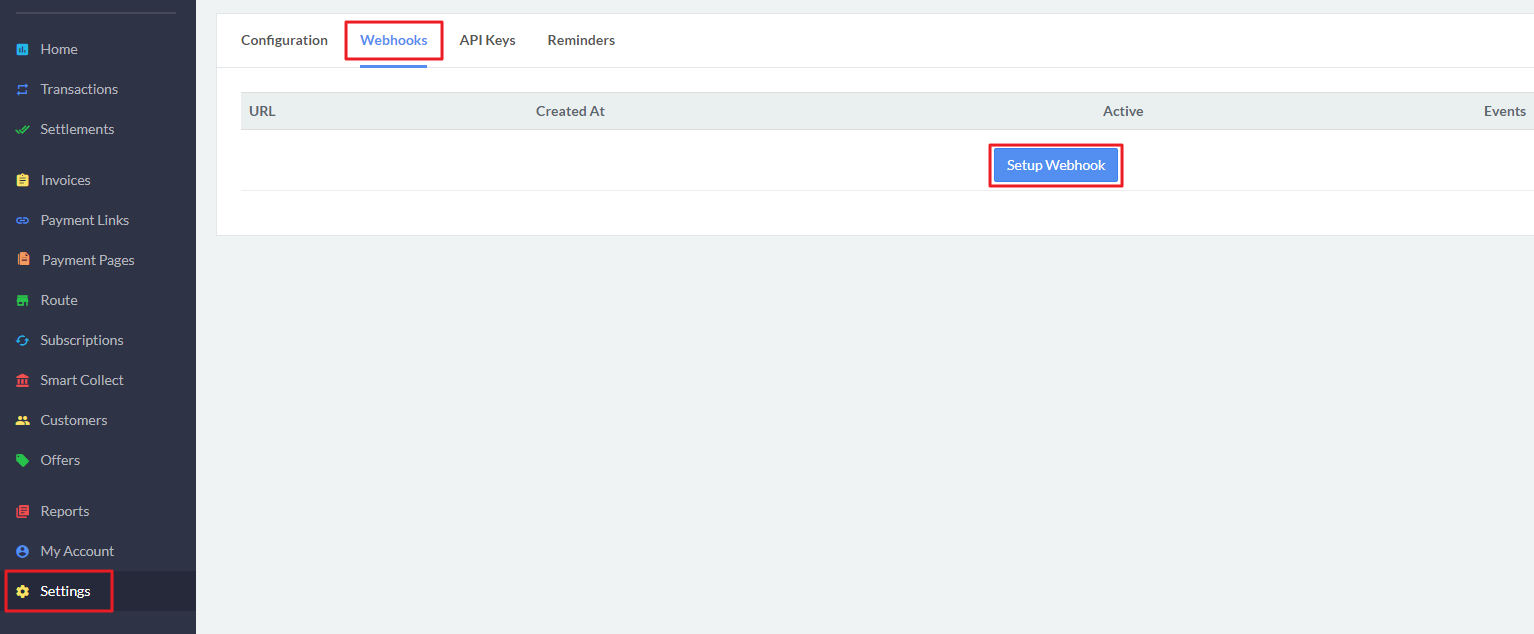Image resolution: width=1534 pixels, height=634 pixels.
Task: Click the Subscriptions refresh icon
Action: (23, 340)
